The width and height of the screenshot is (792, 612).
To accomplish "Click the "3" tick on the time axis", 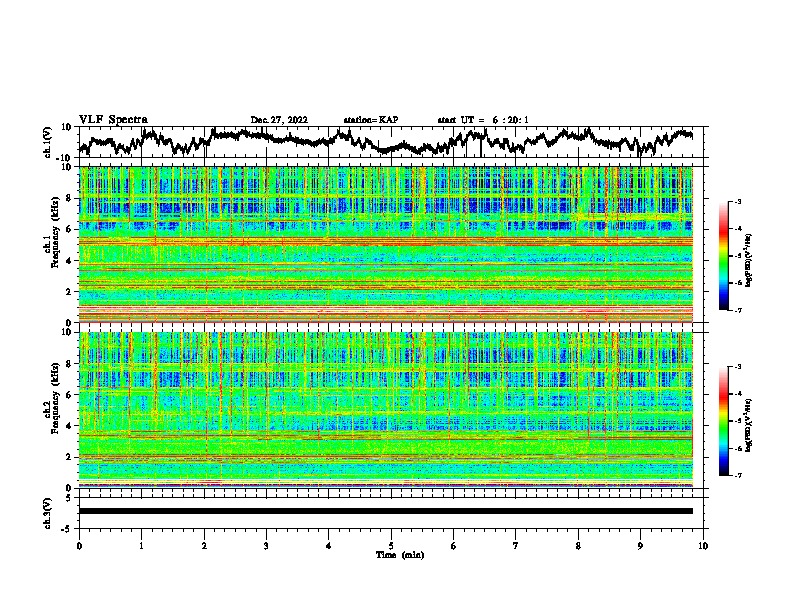I will [266, 546].
